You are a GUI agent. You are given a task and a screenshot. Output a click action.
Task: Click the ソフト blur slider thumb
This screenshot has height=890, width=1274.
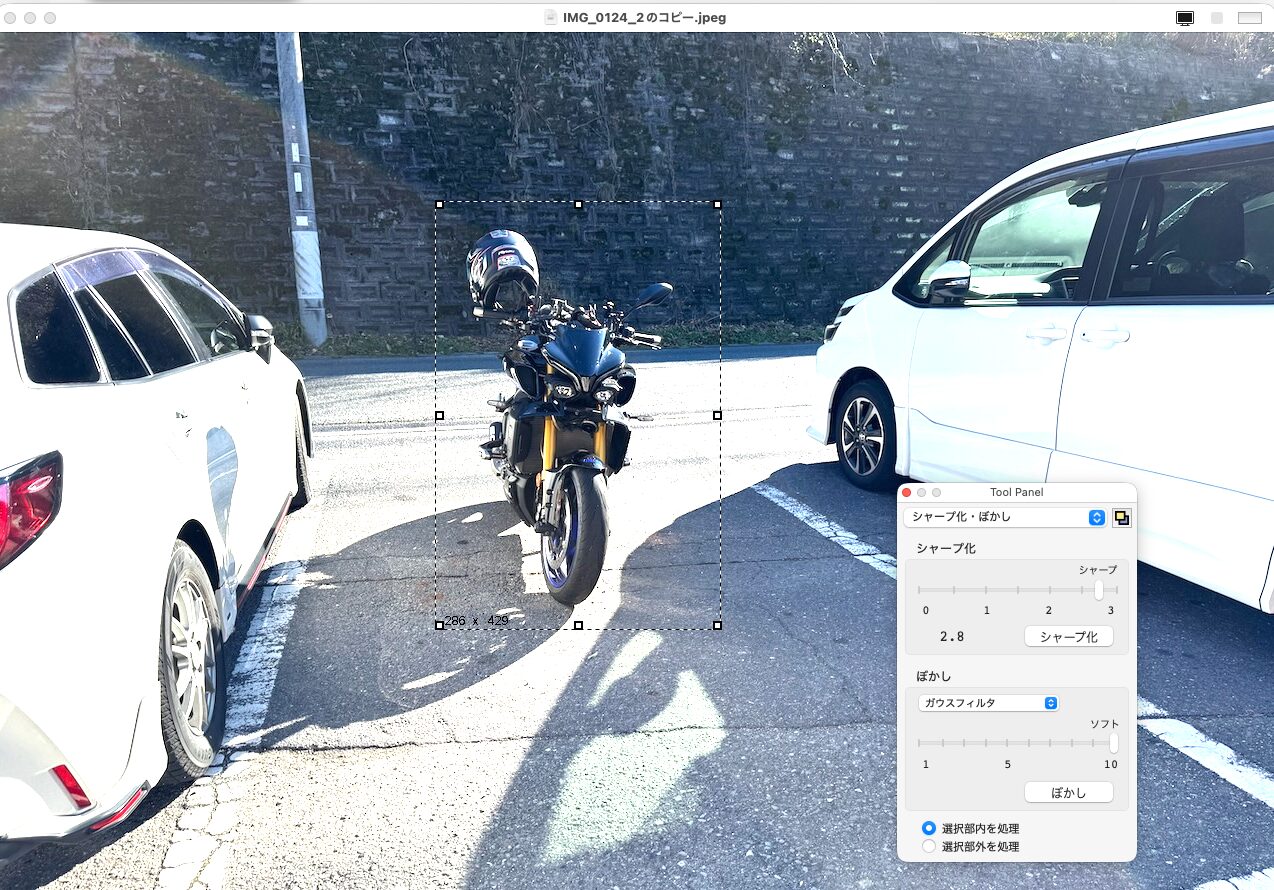coord(1113,743)
